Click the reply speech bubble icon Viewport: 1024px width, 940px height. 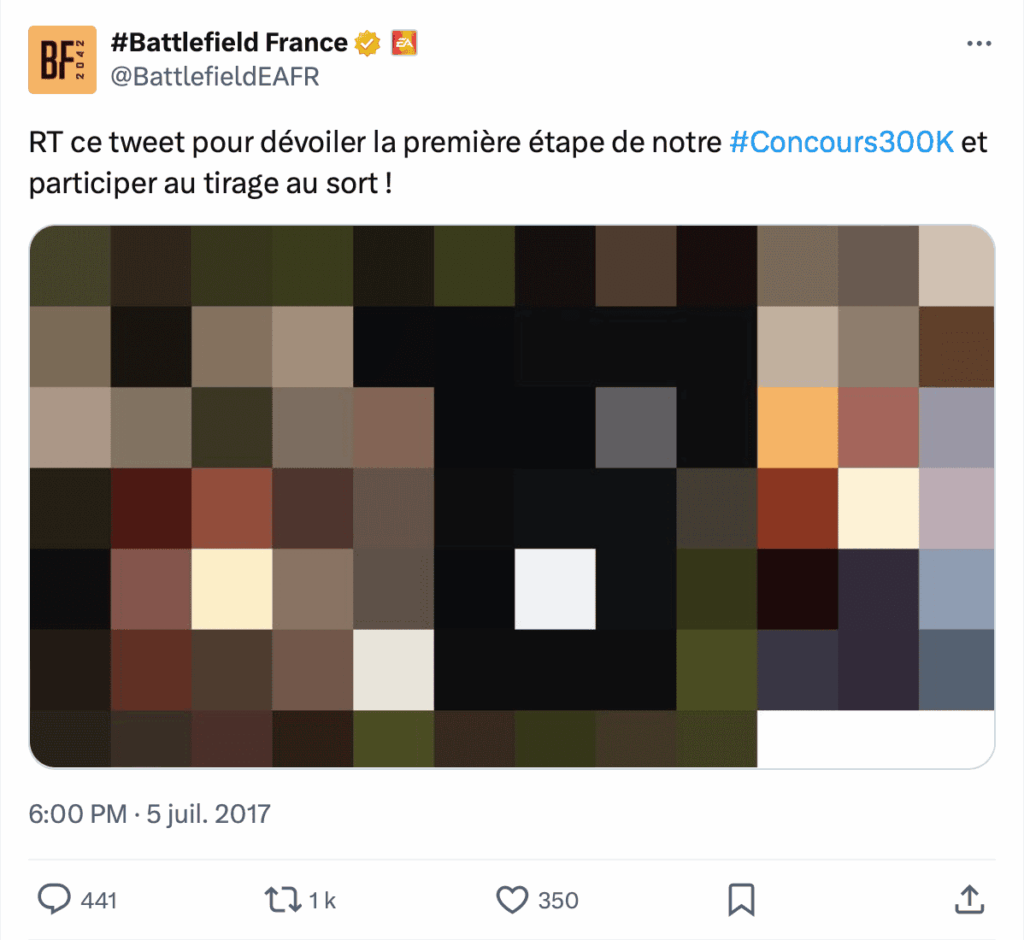point(54,899)
